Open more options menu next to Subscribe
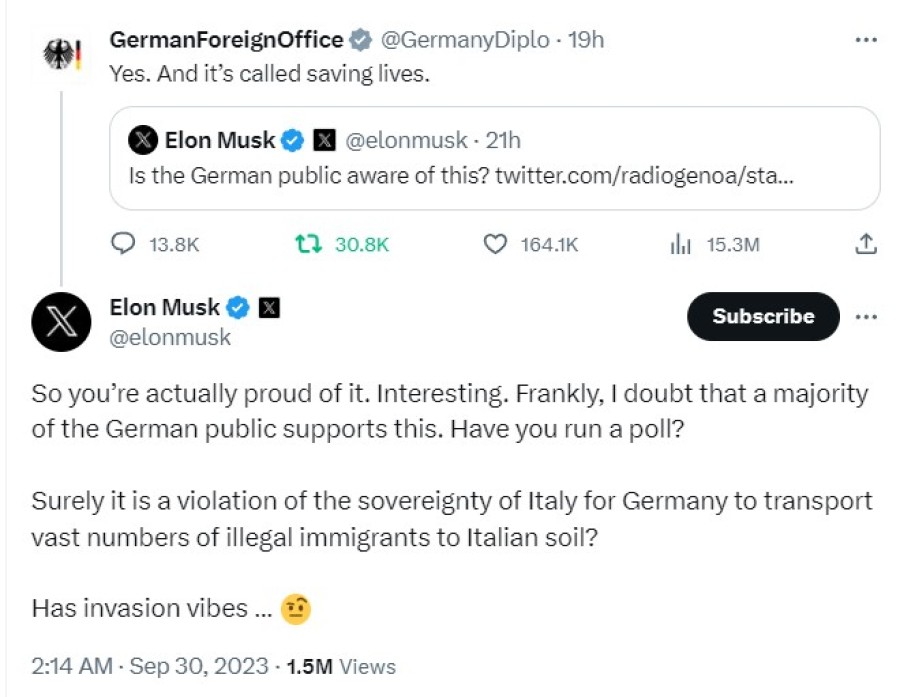The height and width of the screenshot is (697, 900). [x=867, y=317]
